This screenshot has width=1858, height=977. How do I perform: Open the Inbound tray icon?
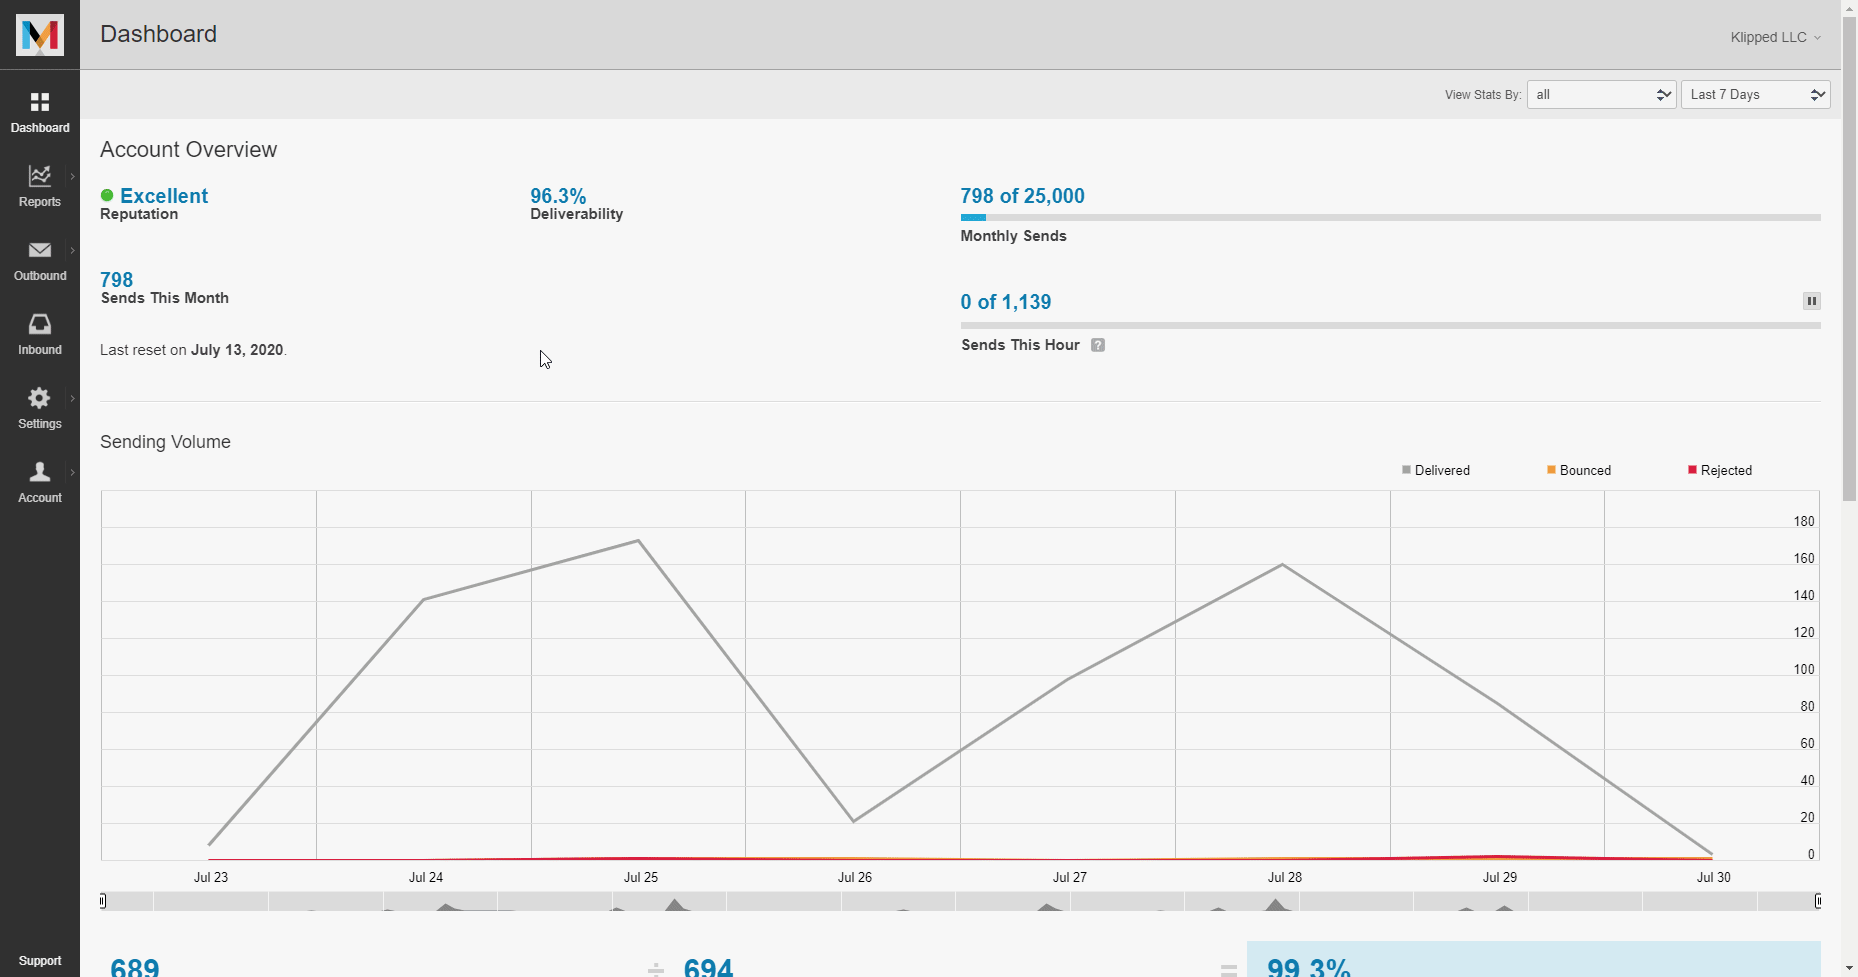tap(40, 333)
